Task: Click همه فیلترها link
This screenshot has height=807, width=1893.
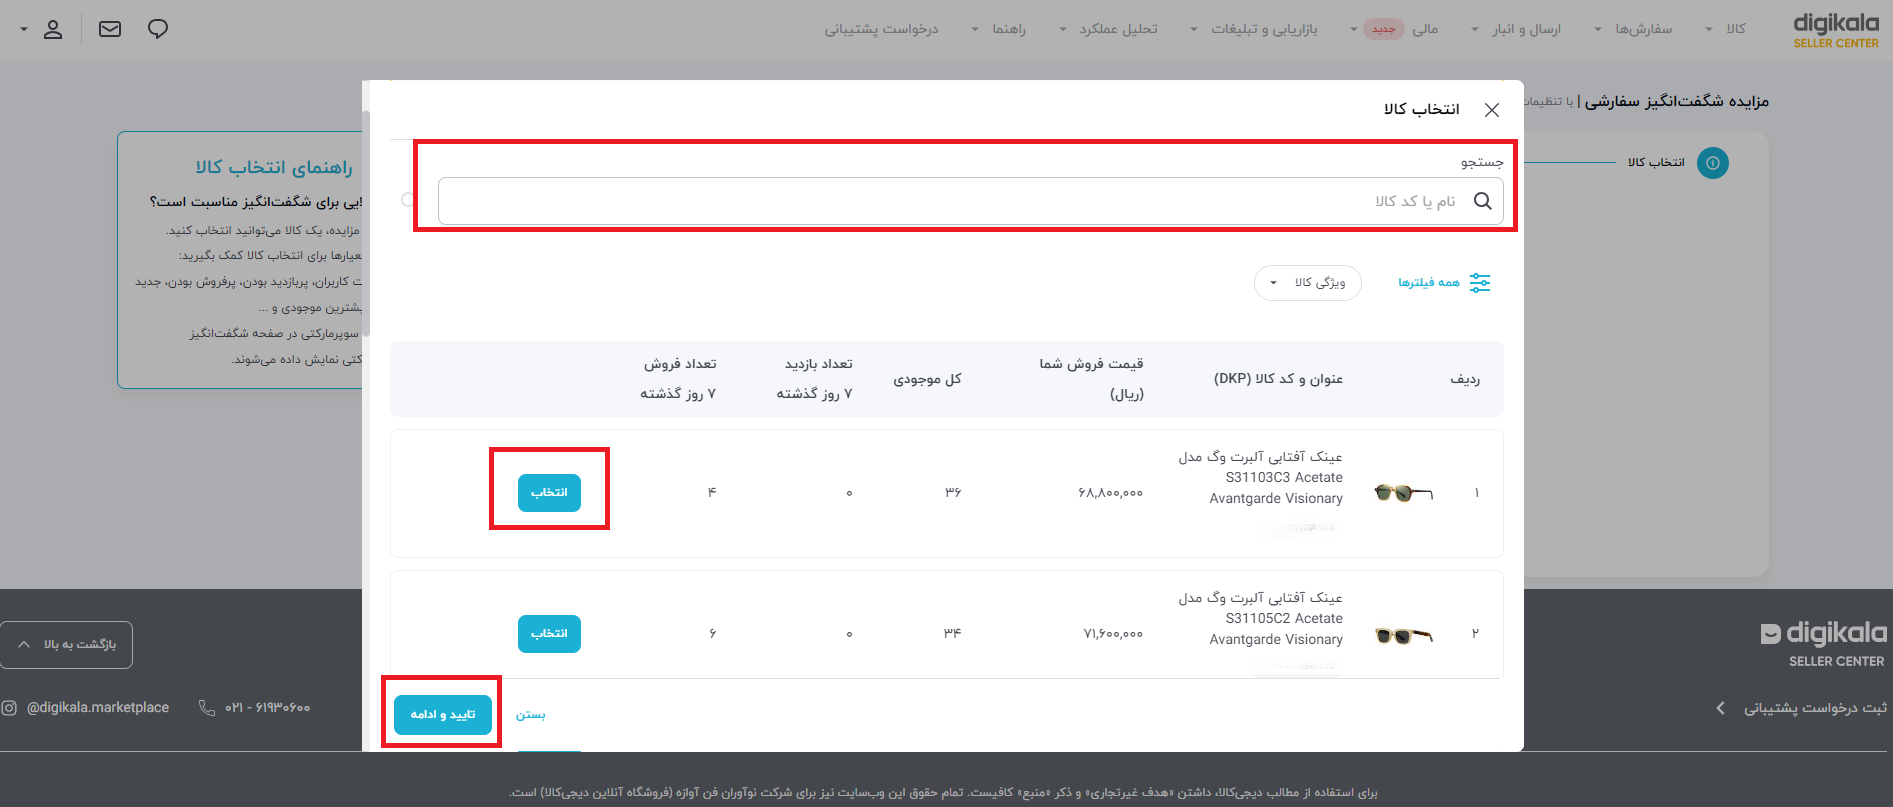Action: (1429, 283)
